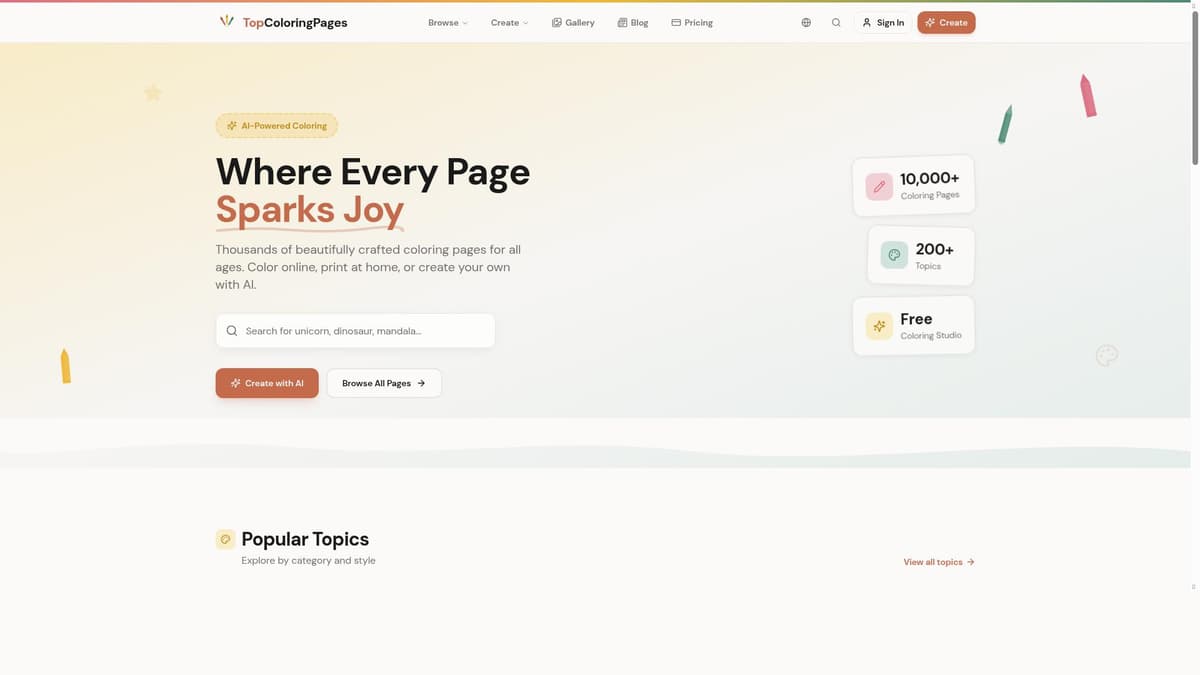
Task: Click the pencil icon on 10,000+ card
Action: pyautogui.click(x=879, y=187)
